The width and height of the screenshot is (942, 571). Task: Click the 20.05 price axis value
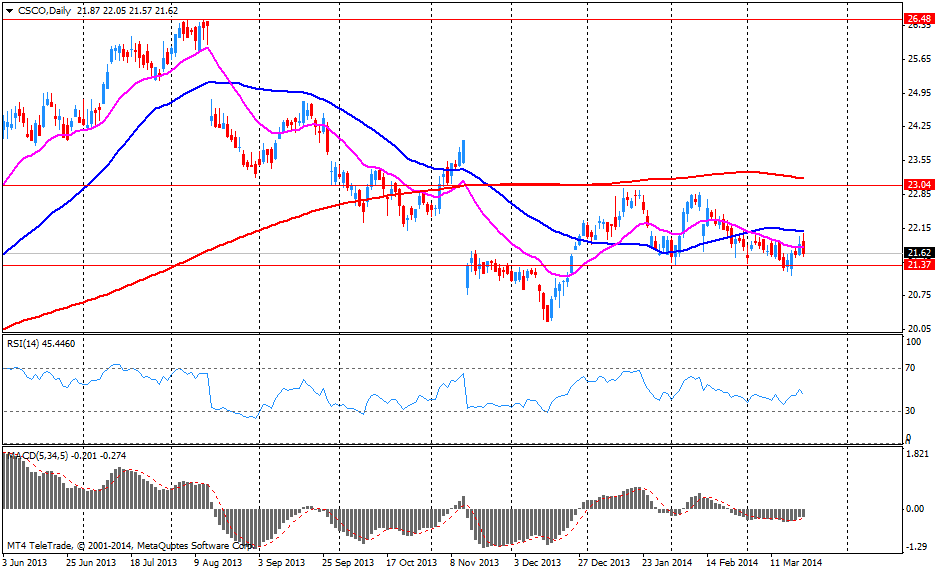point(920,329)
